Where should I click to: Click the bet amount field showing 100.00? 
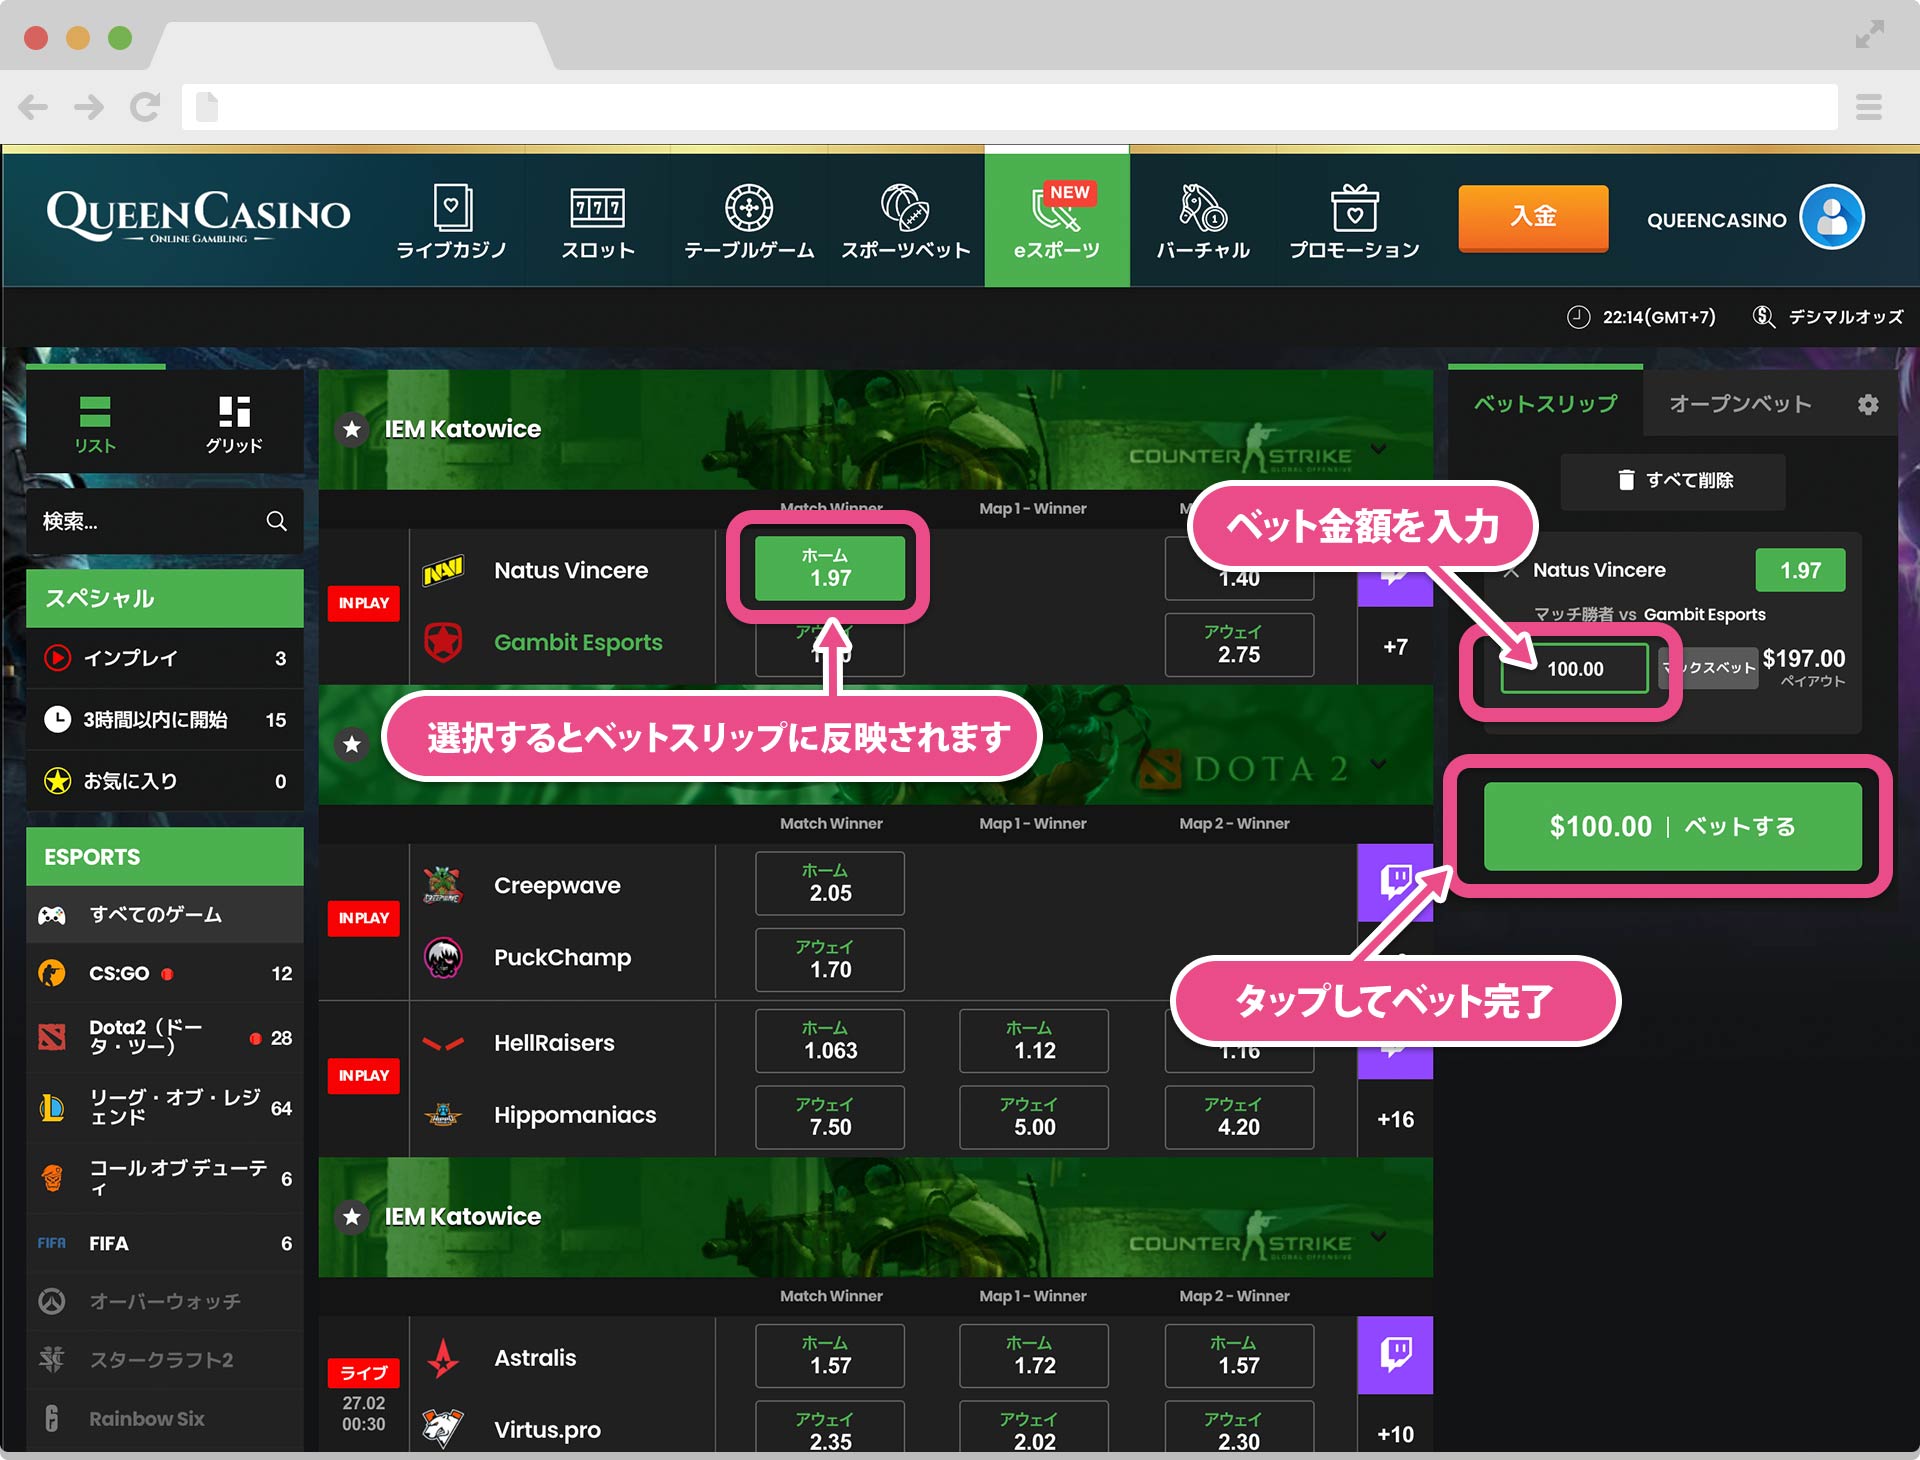point(1574,668)
